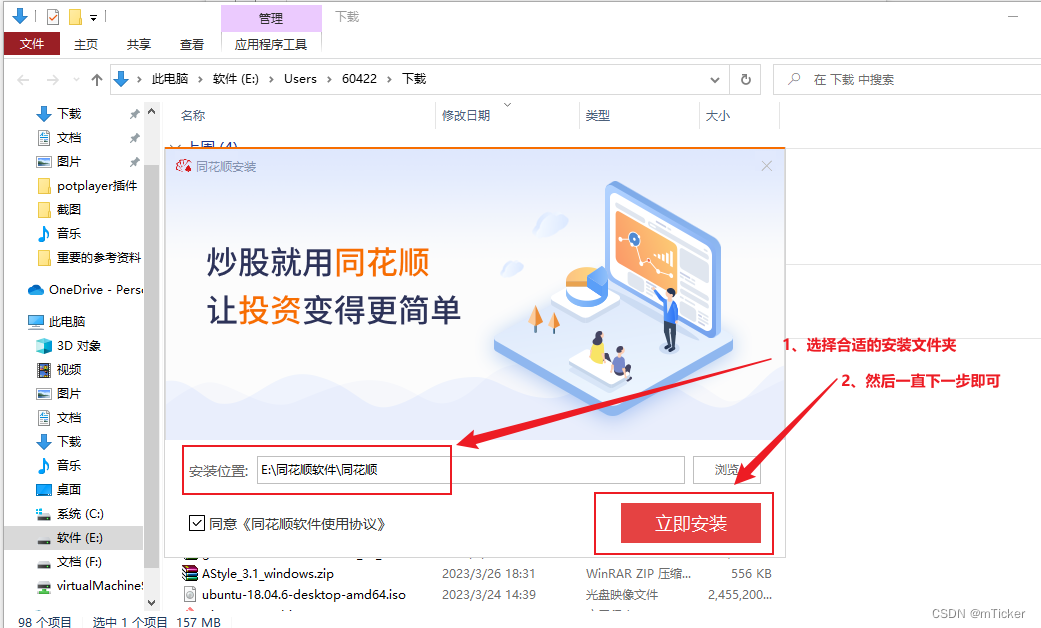Click 软件 (E:) in the address path
This screenshot has height=628, width=1041.
[x=236, y=79]
